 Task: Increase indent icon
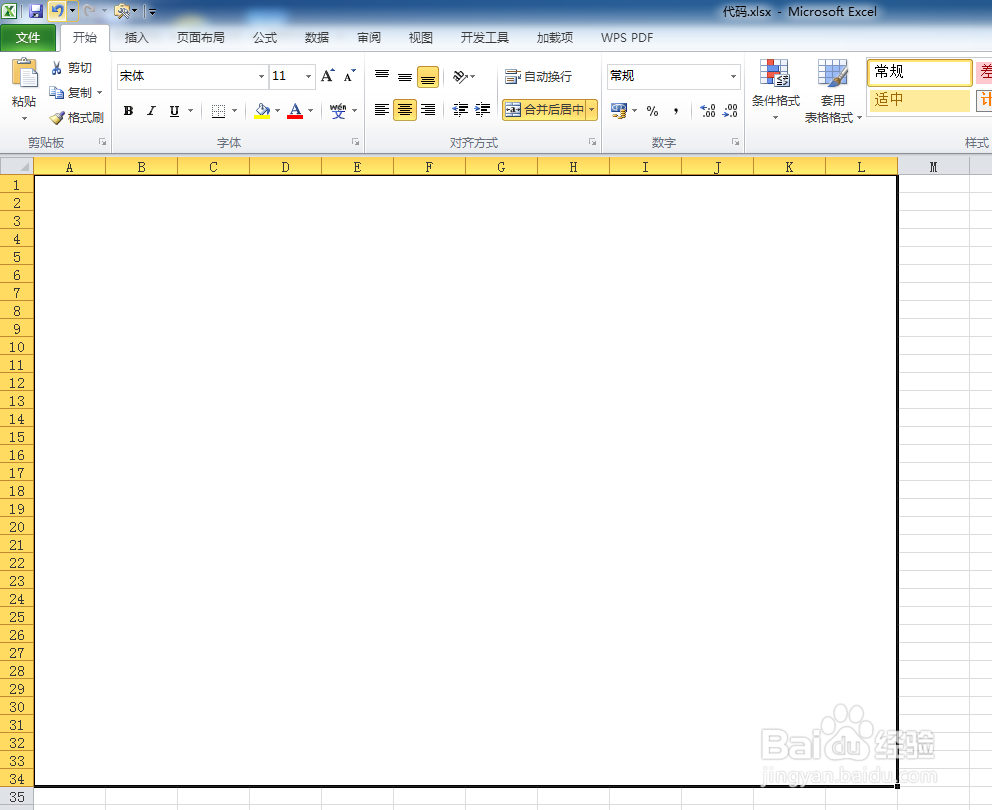coord(483,110)
